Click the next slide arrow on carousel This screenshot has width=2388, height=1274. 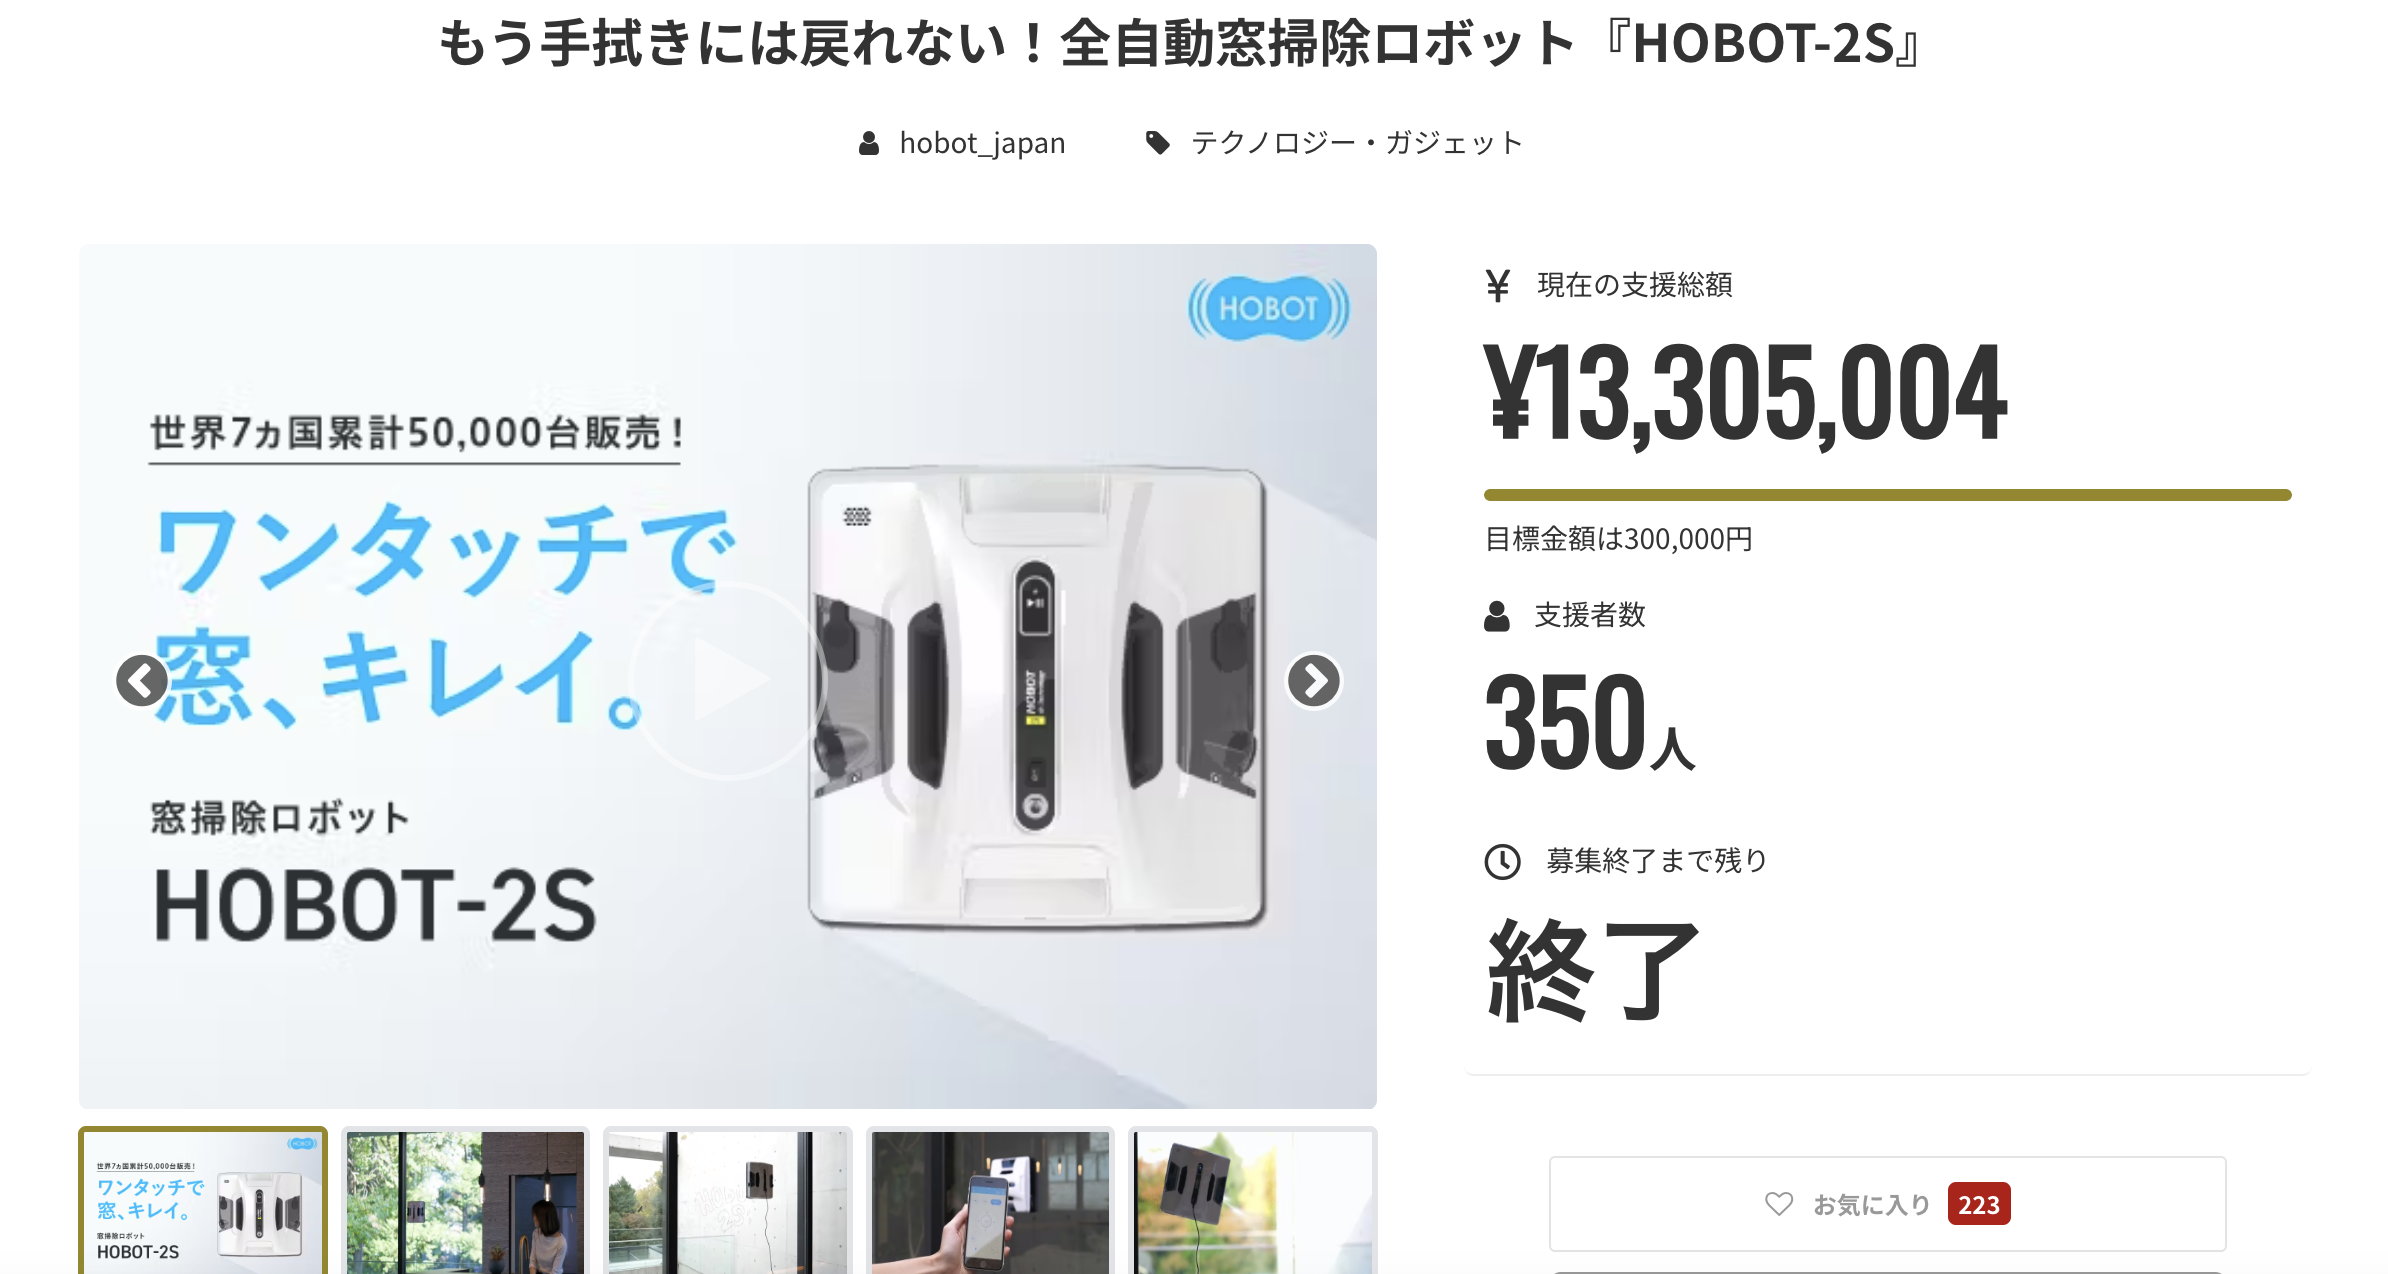click(1313, 681)
